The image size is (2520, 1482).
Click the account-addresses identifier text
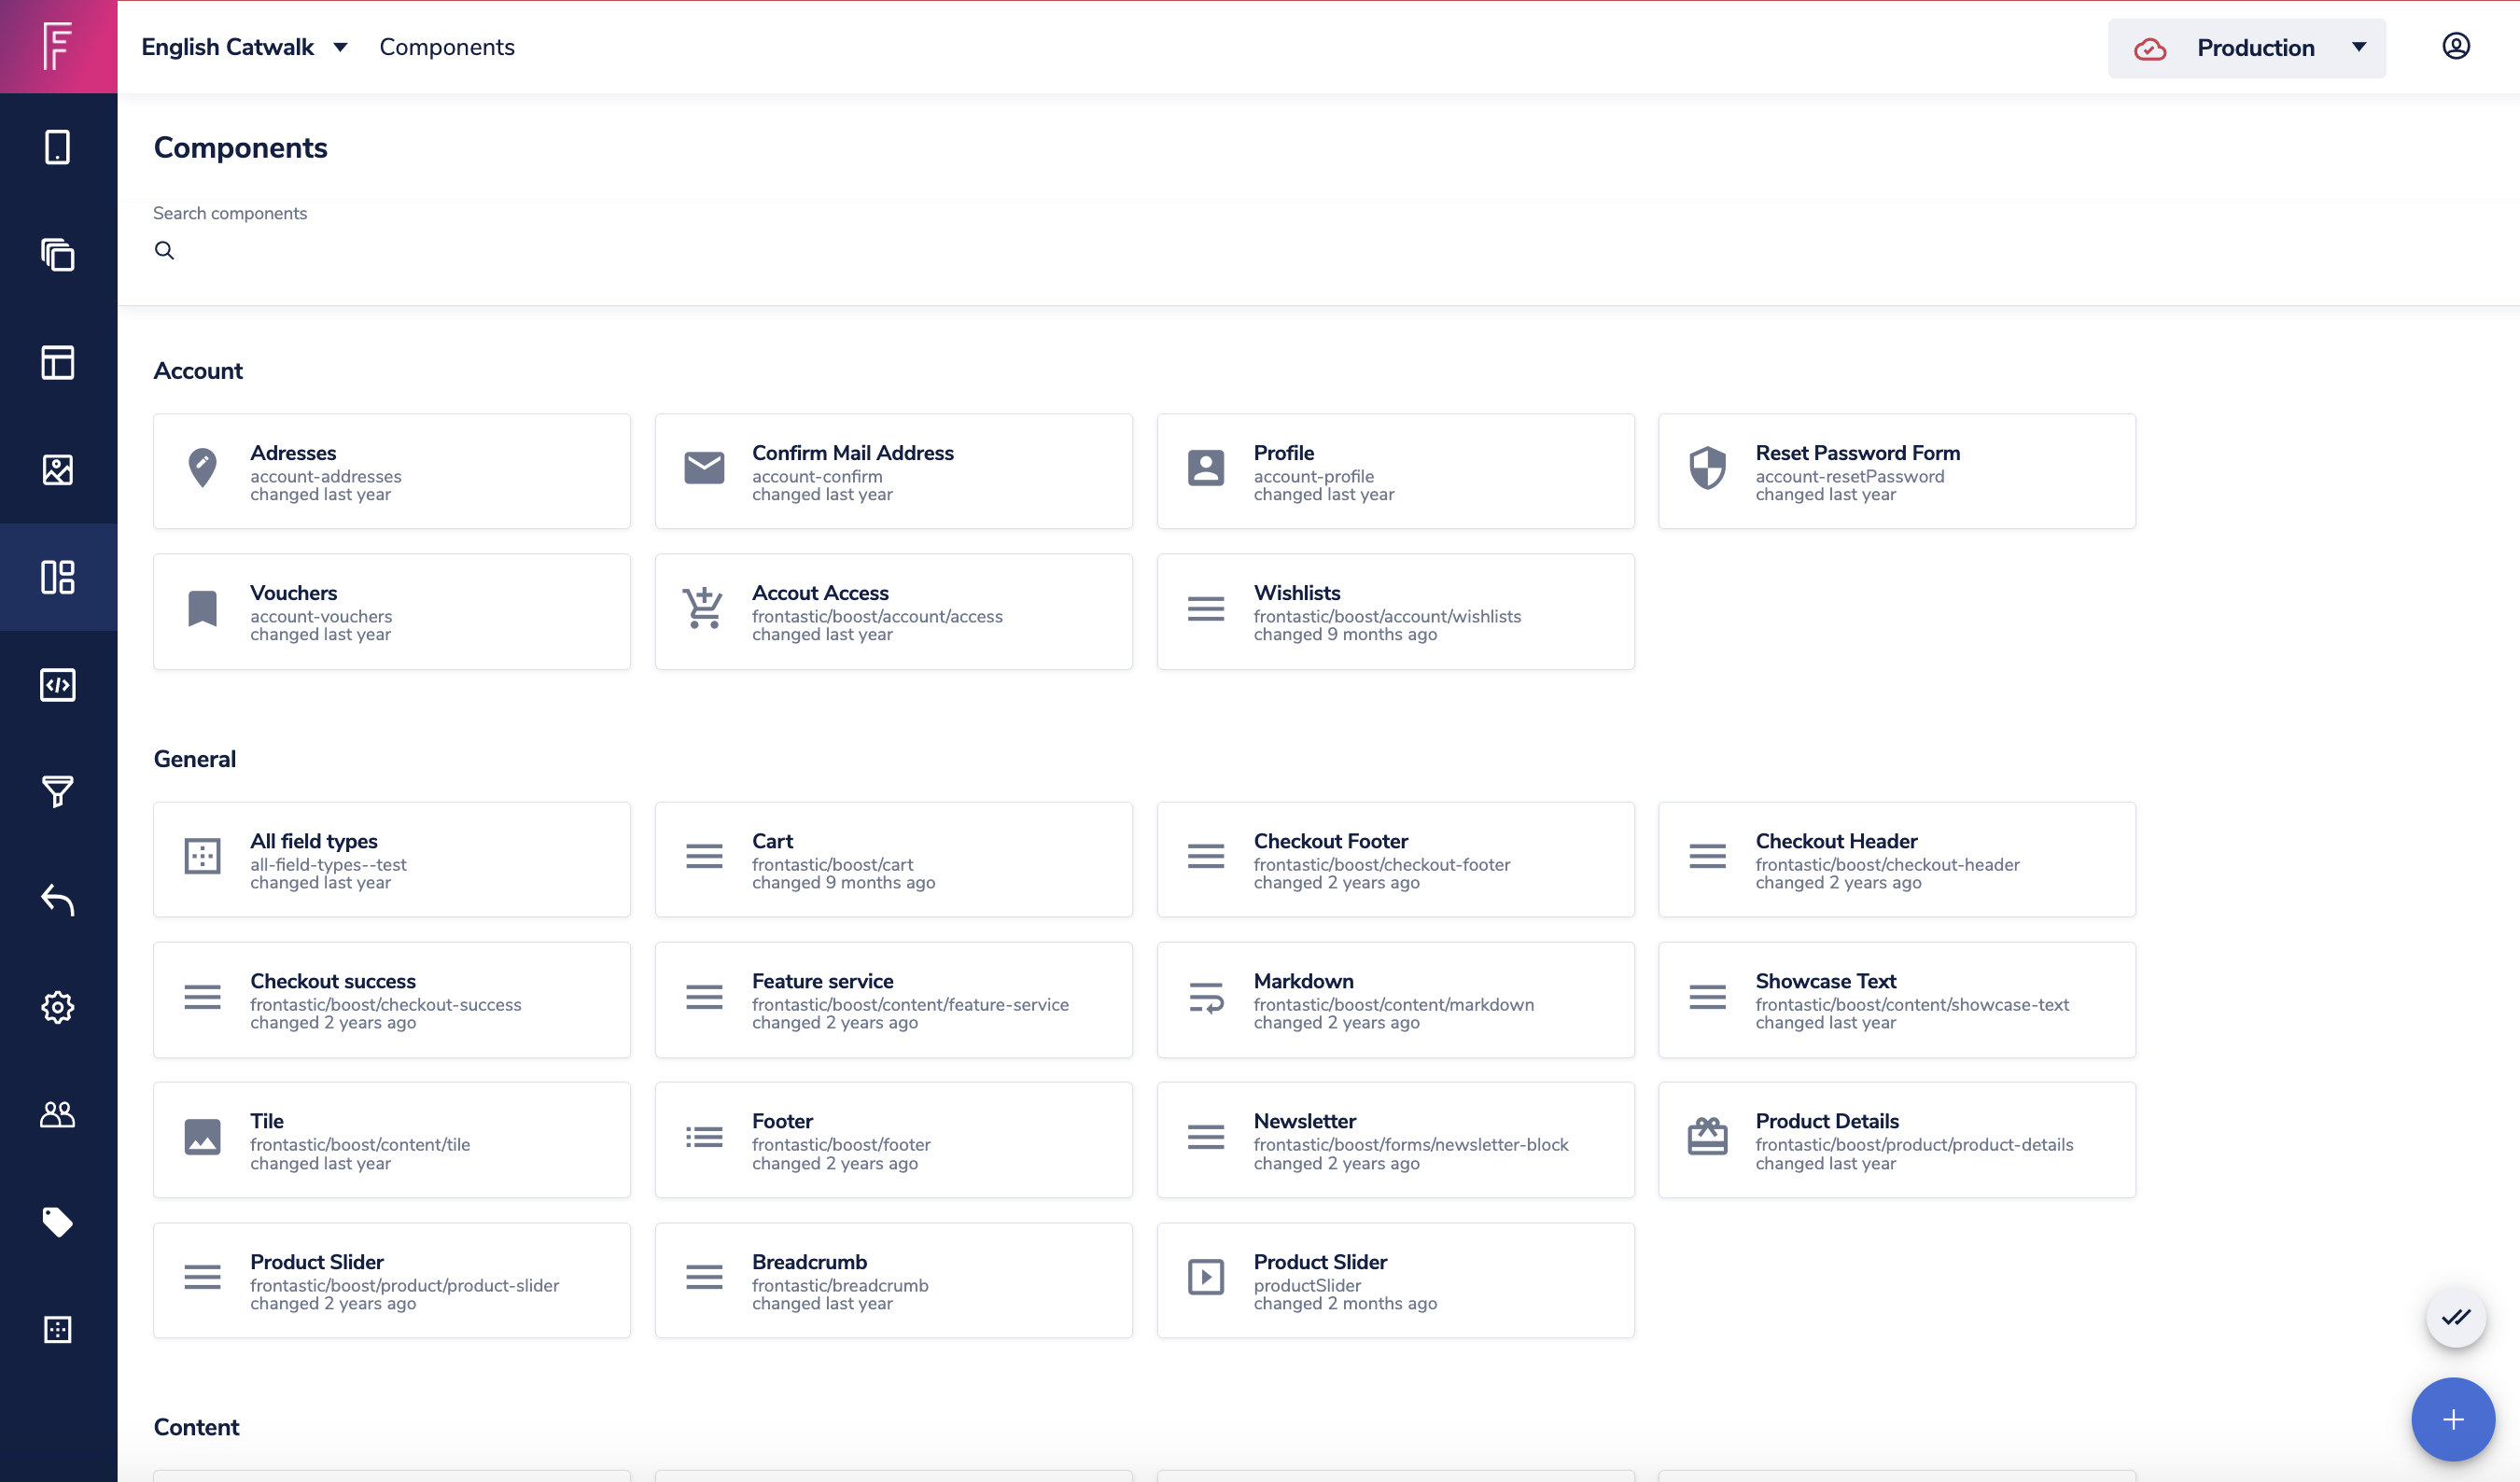tap(326, 477)
